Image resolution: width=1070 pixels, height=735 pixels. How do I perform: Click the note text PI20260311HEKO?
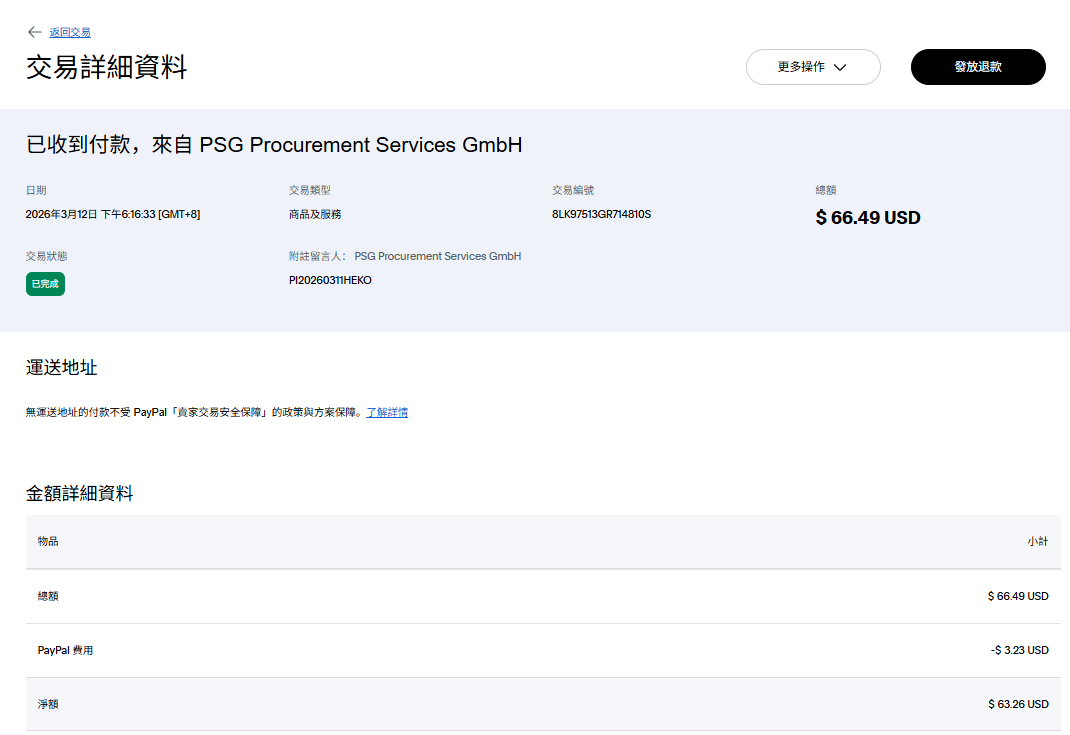330,280
